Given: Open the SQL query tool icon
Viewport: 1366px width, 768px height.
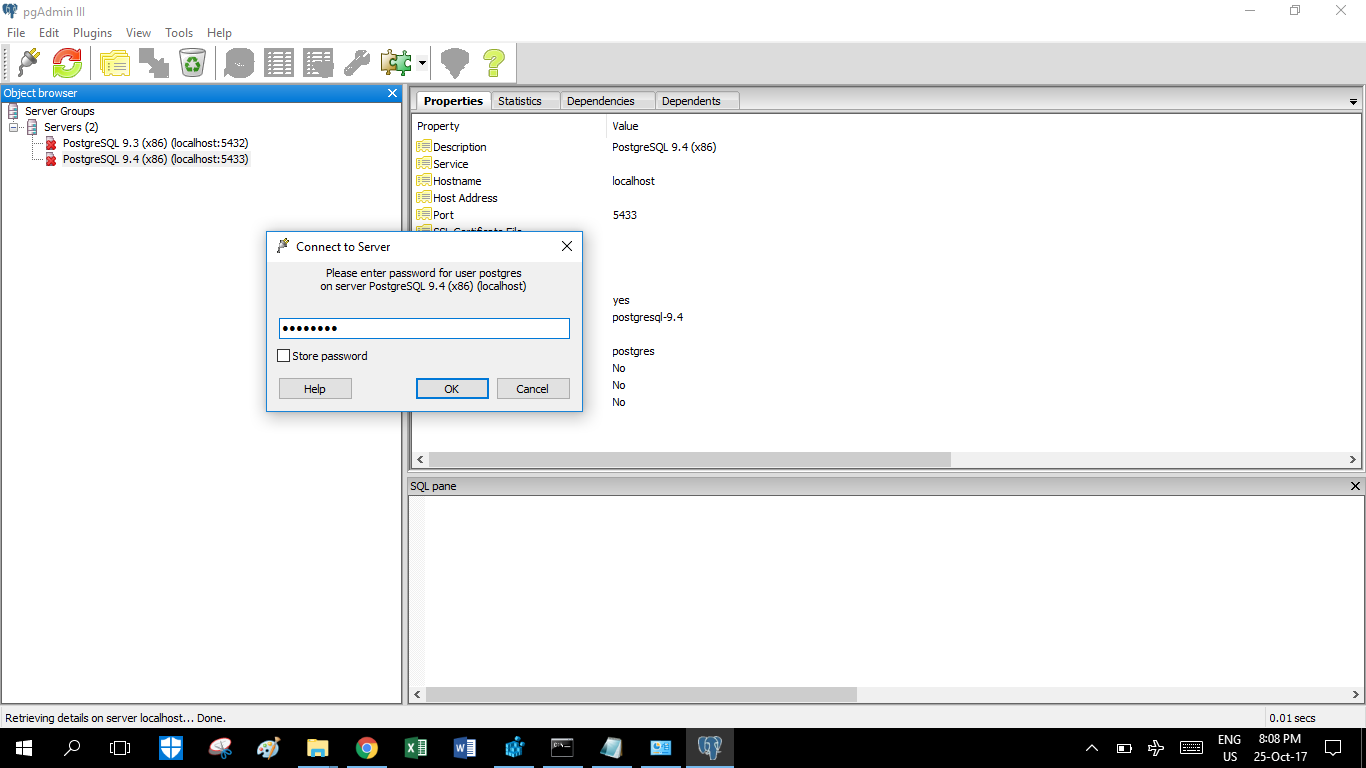Looking at the screenshot, I should [x=240, y=63].
